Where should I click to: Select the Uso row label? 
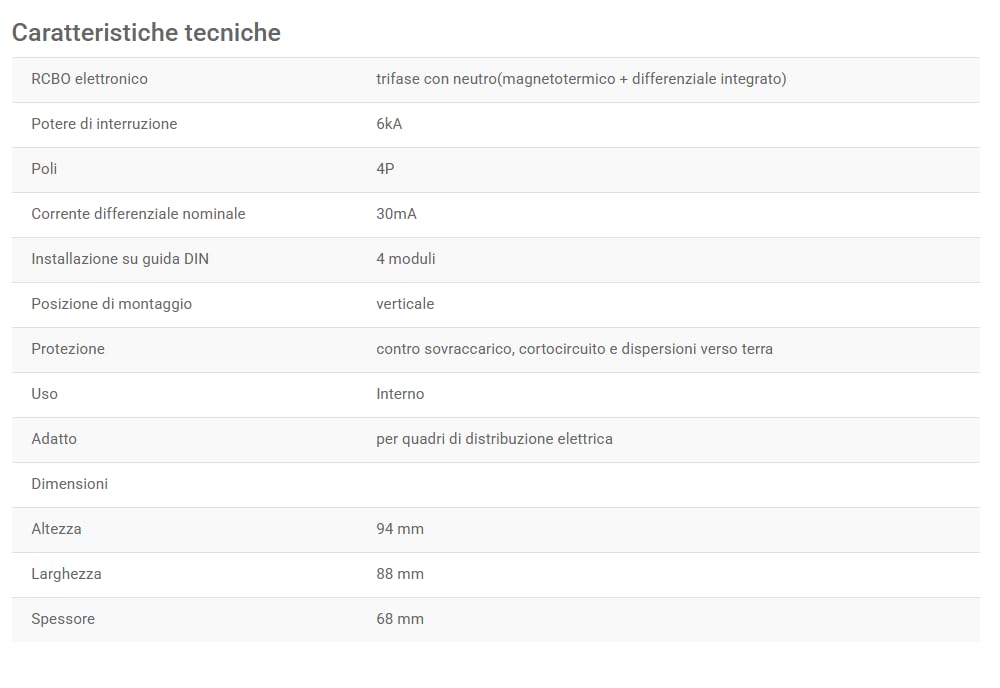coord(45,394)
